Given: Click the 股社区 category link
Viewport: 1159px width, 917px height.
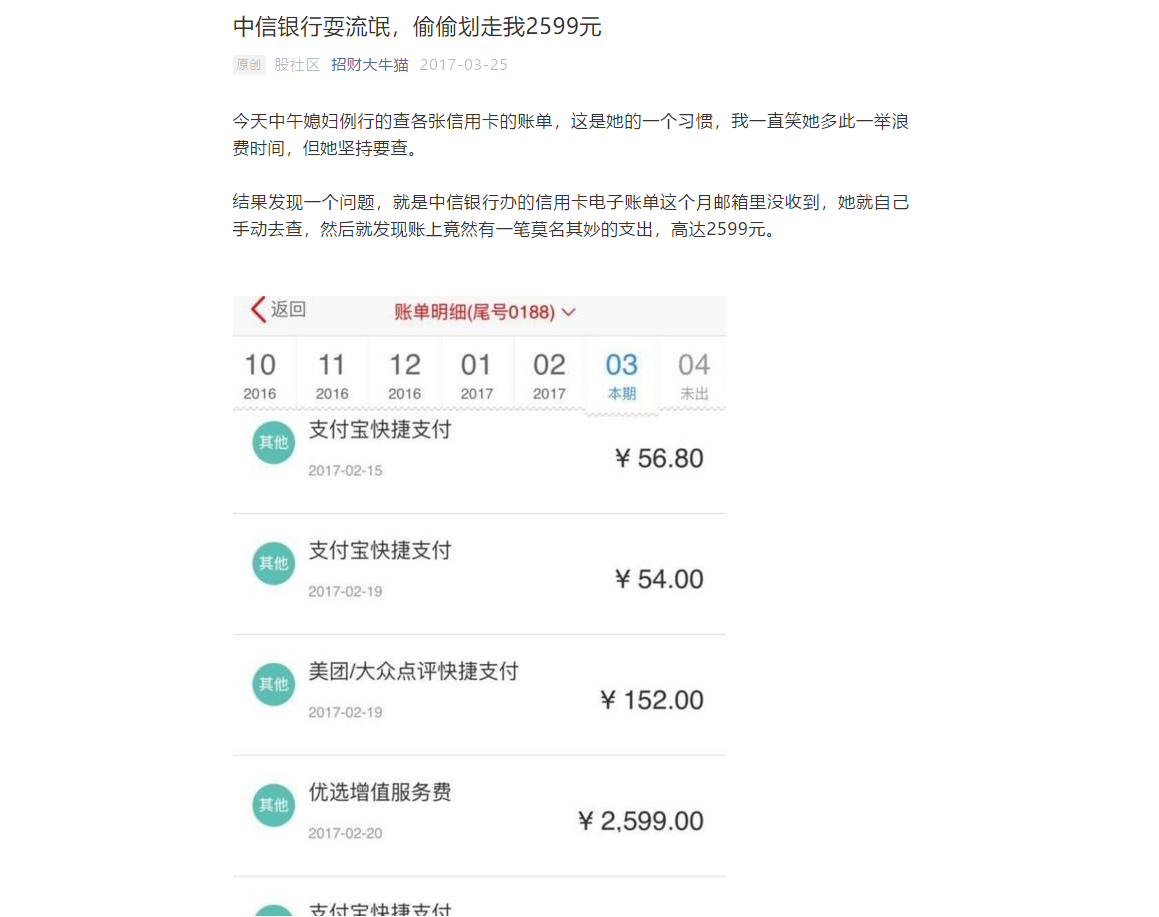Looking at the screenshot, I should 297,64.
